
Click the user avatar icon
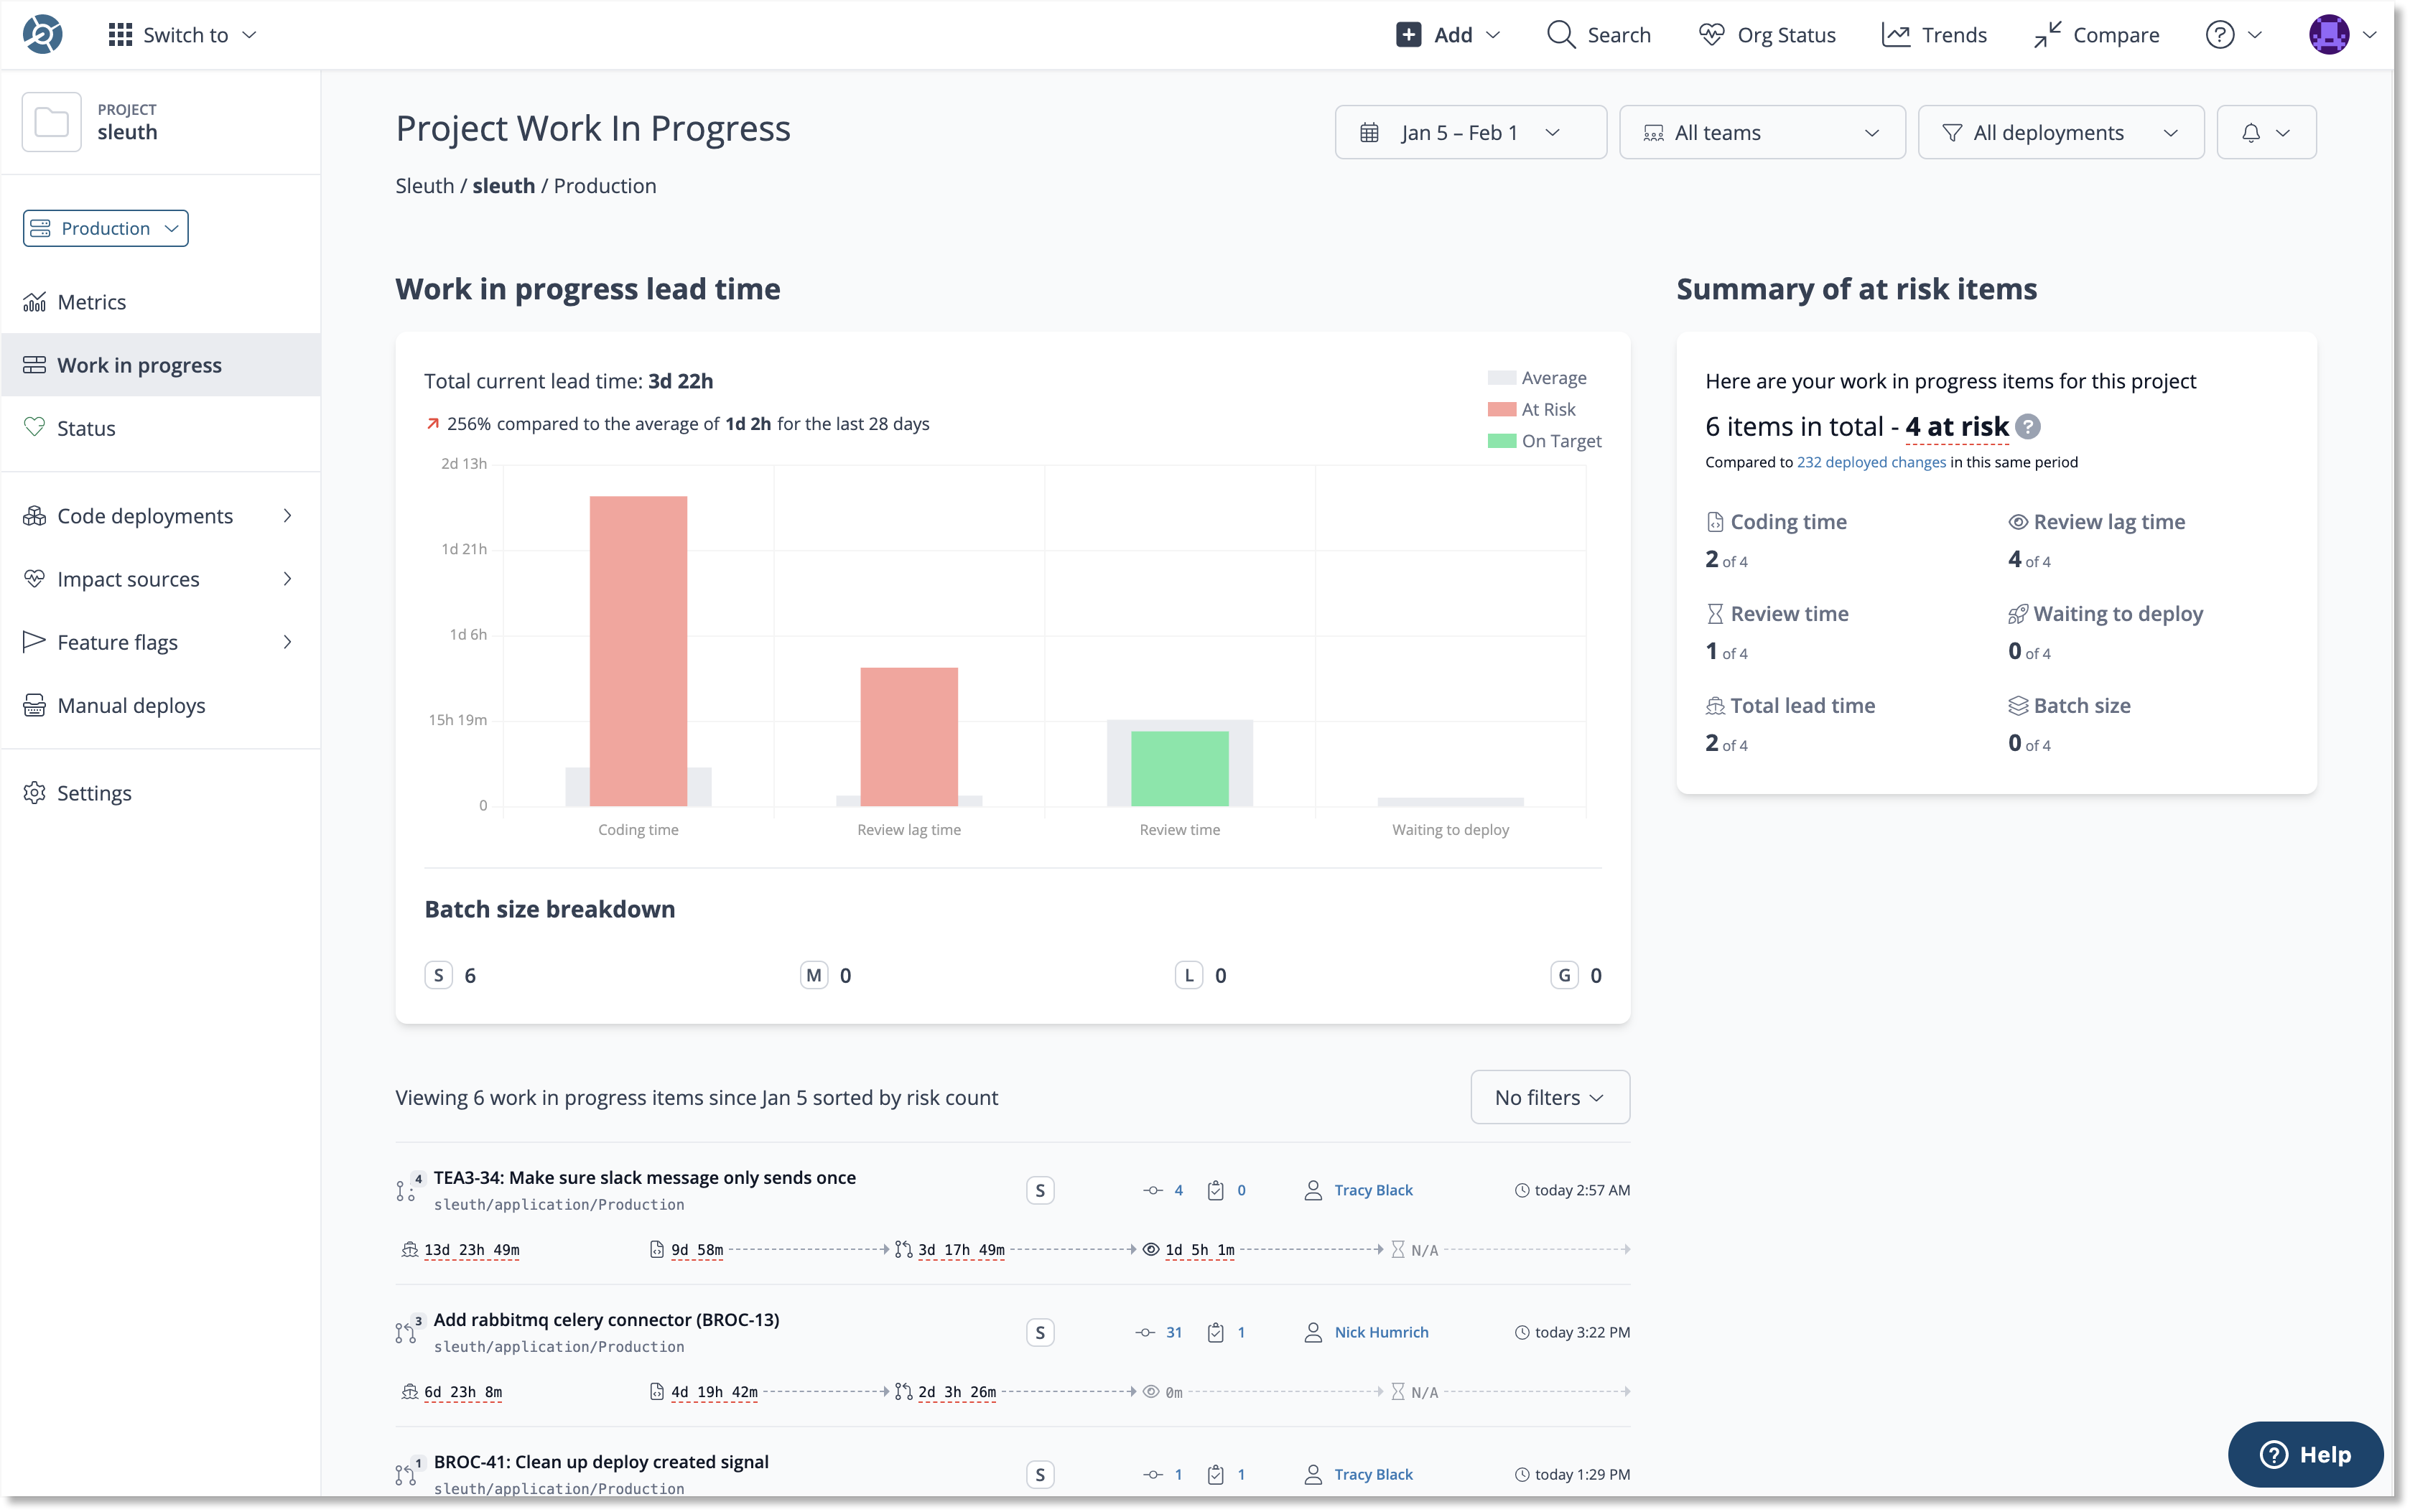[x=2328, y=35]
